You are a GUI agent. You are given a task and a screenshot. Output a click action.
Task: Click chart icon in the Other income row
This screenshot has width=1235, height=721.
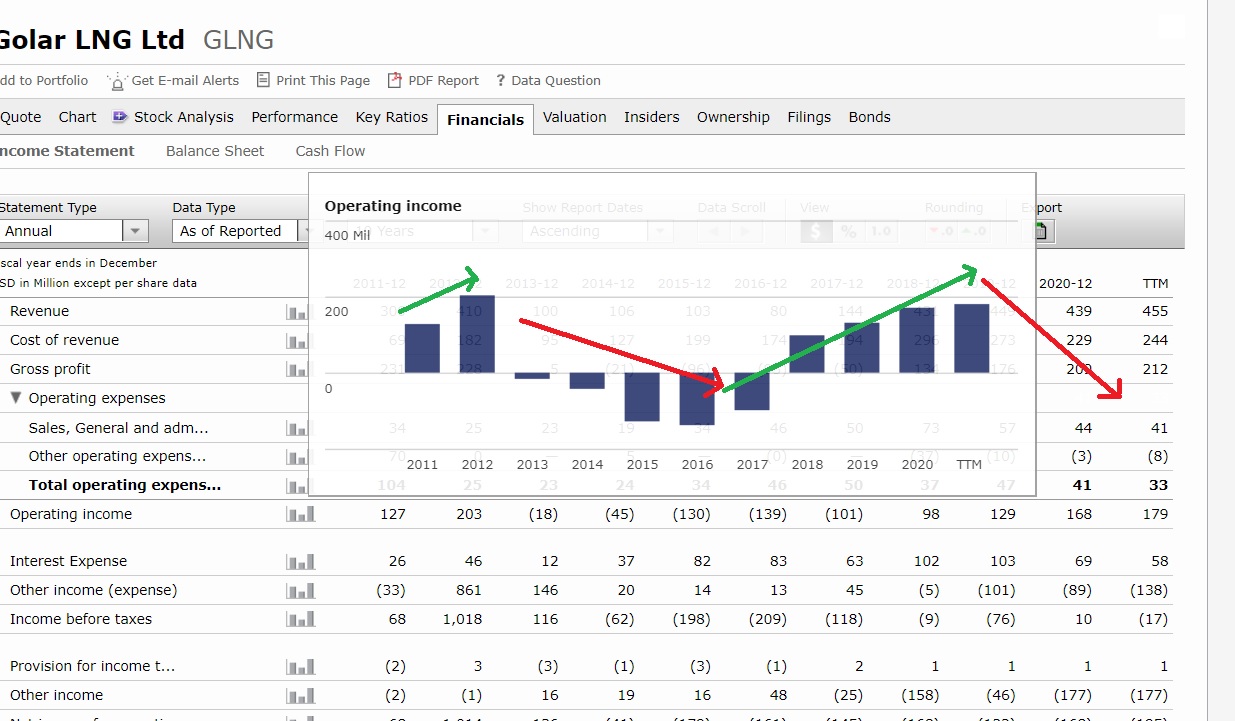point(300,696)
